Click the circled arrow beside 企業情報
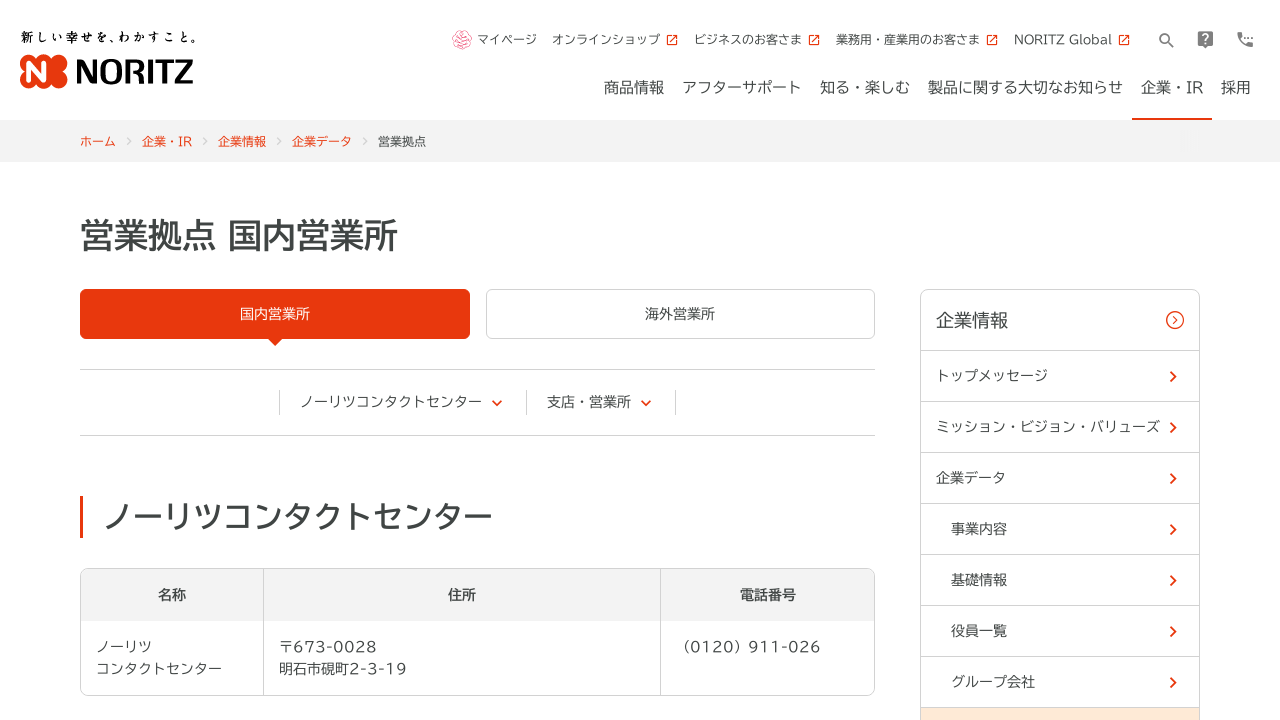This screenshot has width=1280, height=720. point(1175,320)
